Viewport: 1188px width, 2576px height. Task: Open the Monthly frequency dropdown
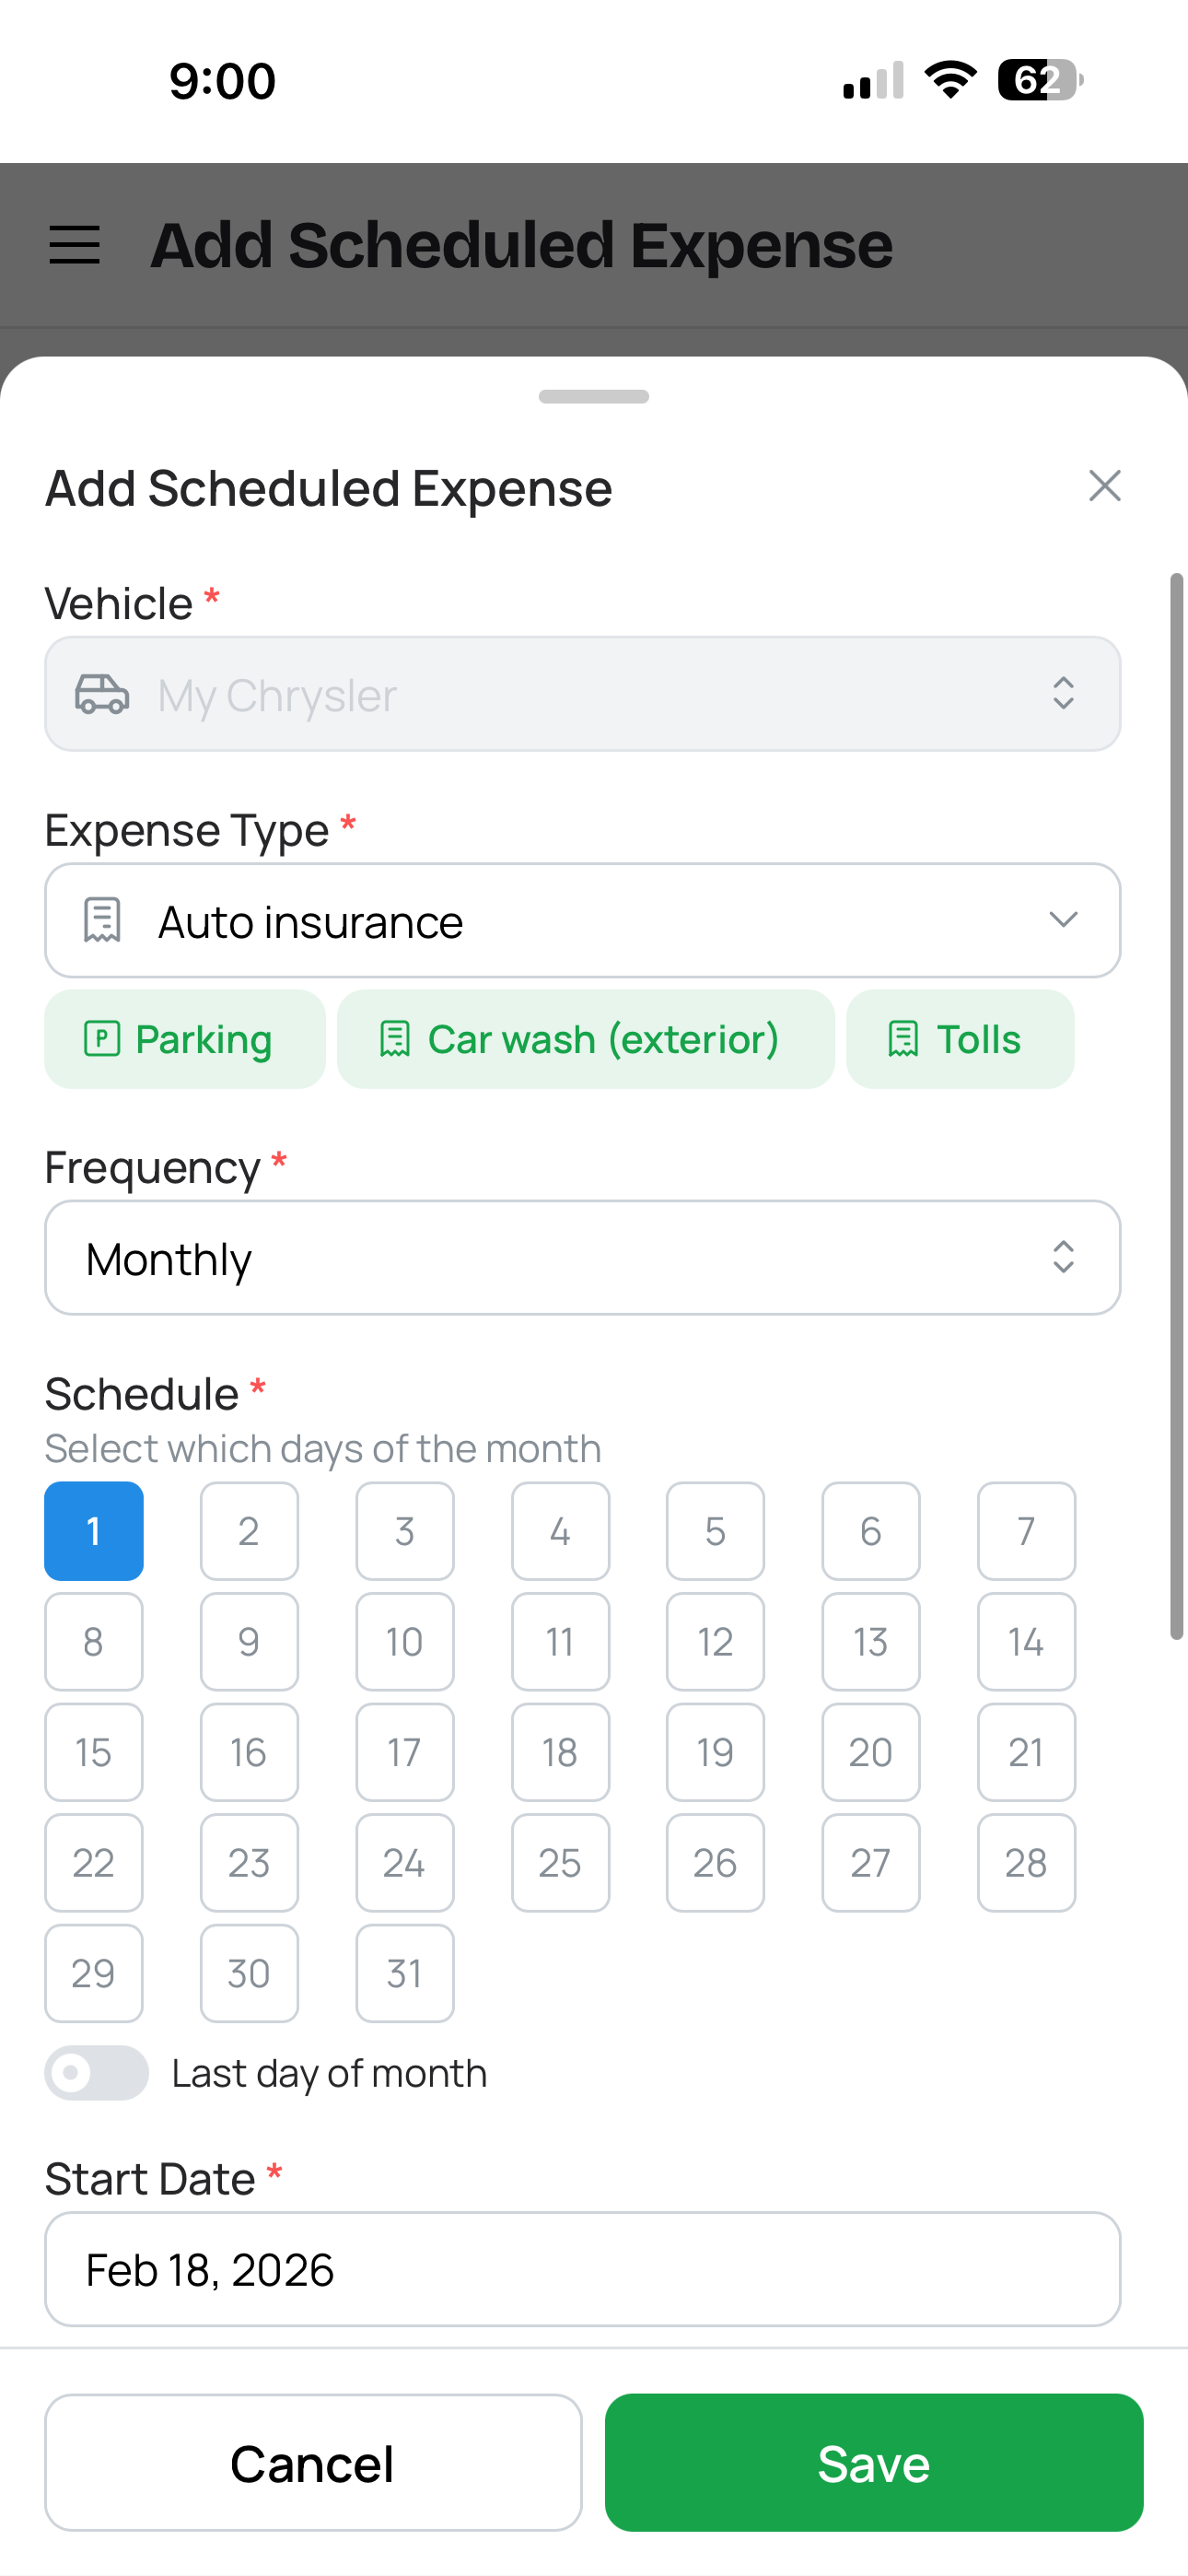584,1258
